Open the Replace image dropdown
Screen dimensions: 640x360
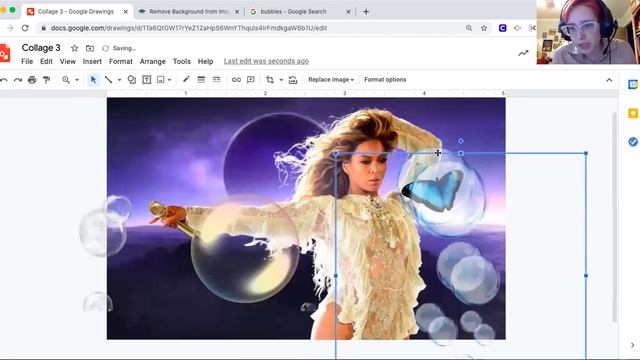(331, 80)
